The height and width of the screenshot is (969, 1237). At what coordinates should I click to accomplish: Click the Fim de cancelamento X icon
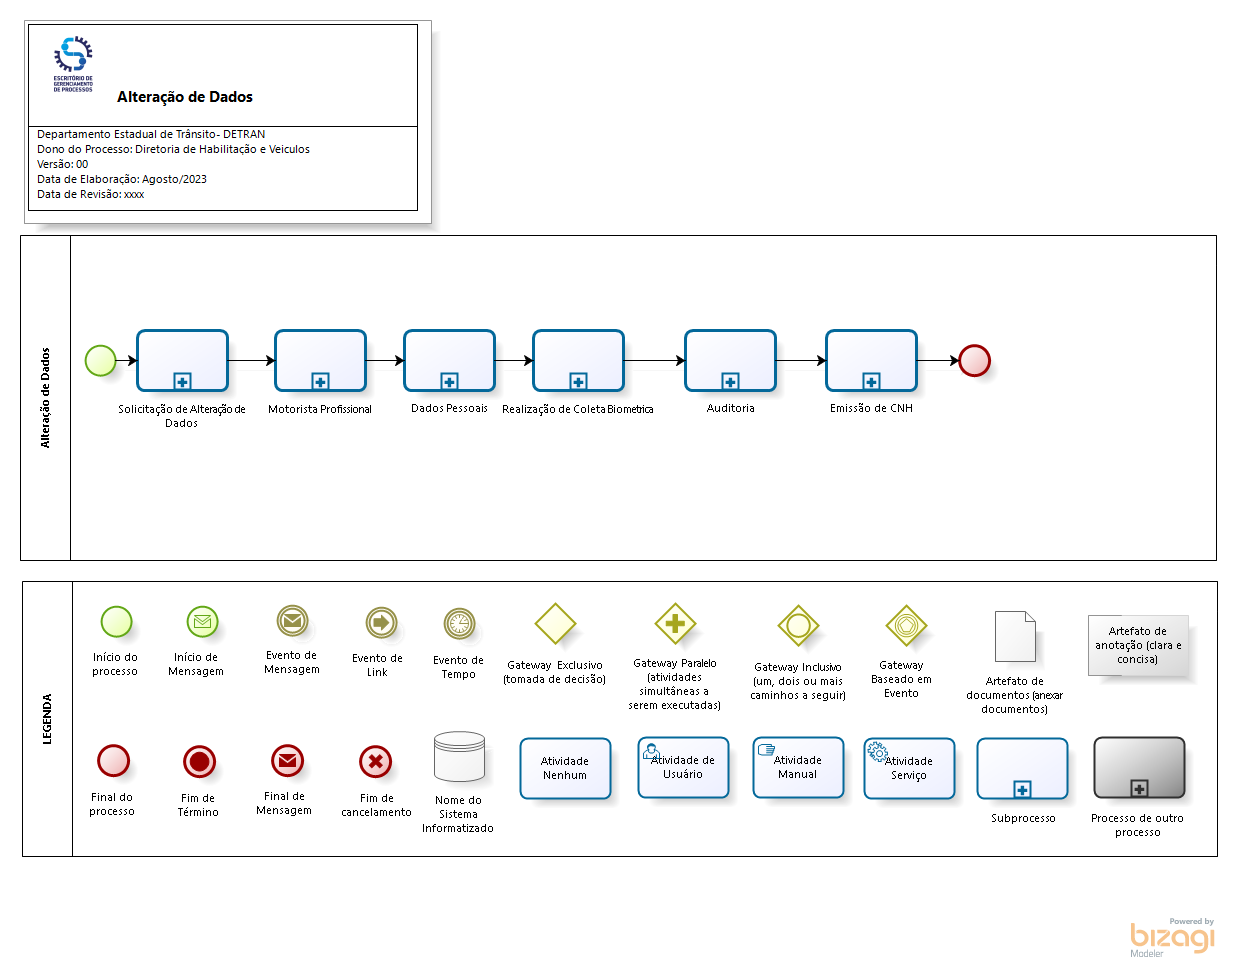tap(375, 762)
